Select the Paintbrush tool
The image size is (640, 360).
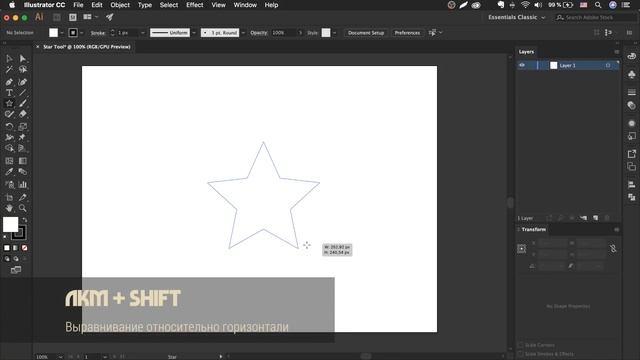point(22,103)
